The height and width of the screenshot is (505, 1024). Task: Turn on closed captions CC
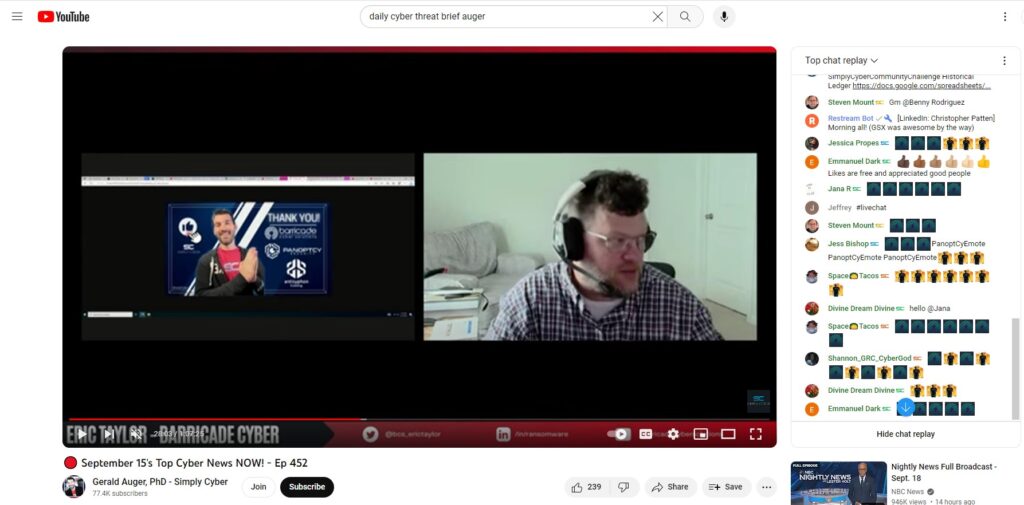tap(645, 434)
